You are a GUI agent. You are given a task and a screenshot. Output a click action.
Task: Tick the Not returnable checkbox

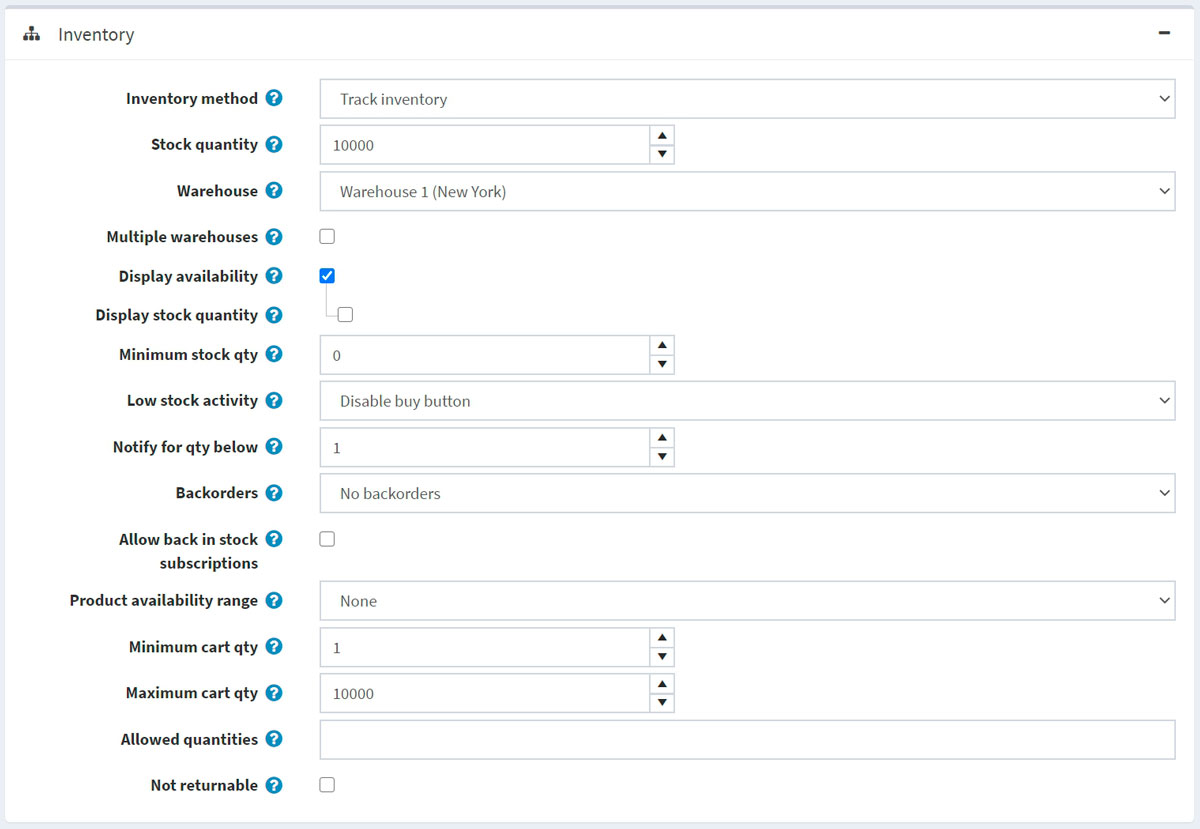click(327, 785)
